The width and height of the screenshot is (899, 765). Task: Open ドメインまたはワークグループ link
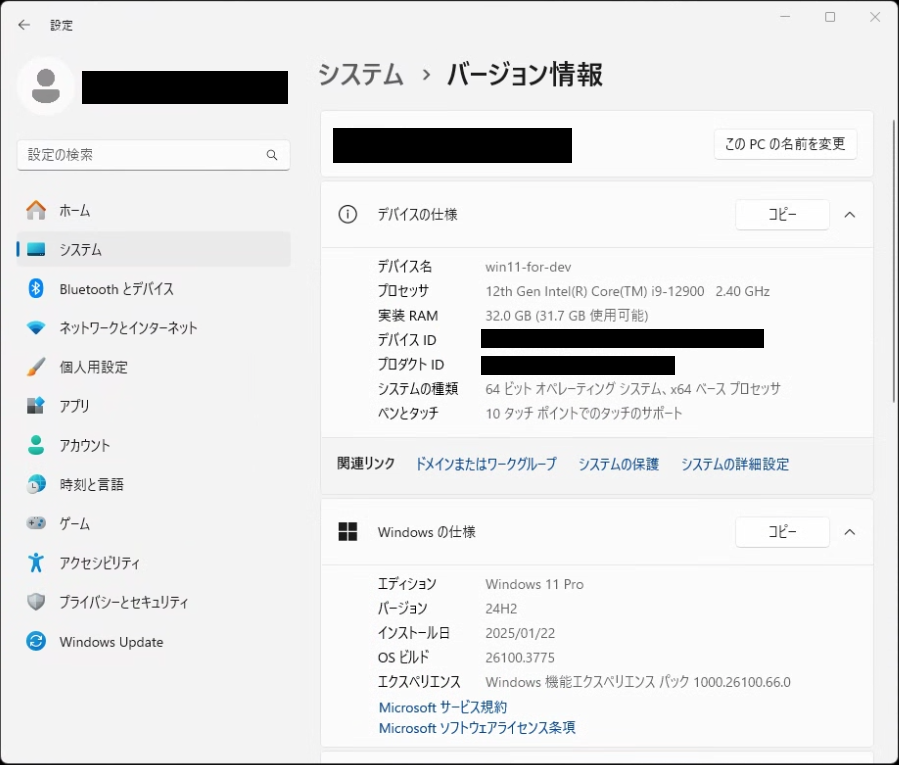coord(486,464)
